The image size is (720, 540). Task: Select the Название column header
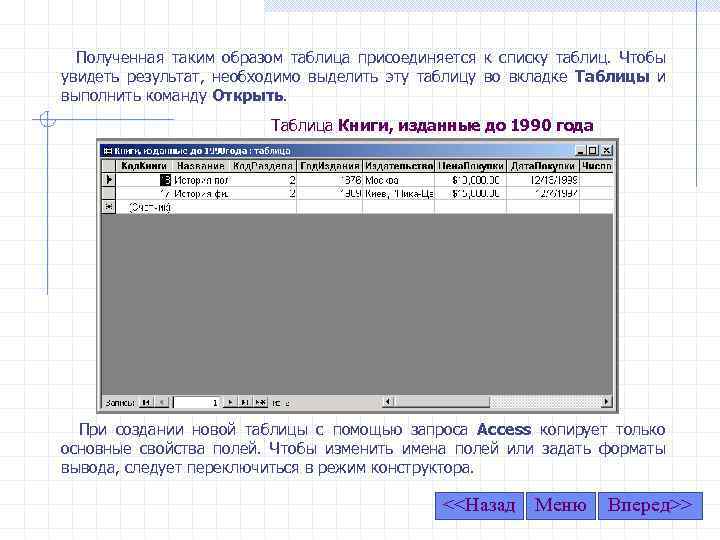(x=201, y=166)
